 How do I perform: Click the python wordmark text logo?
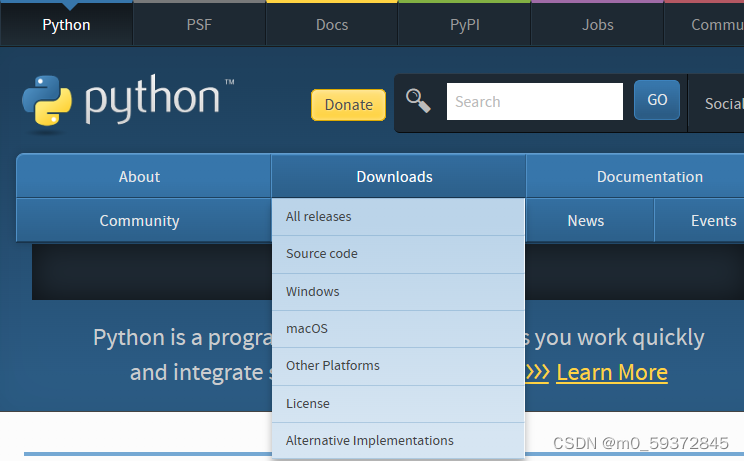coord(152,98)
